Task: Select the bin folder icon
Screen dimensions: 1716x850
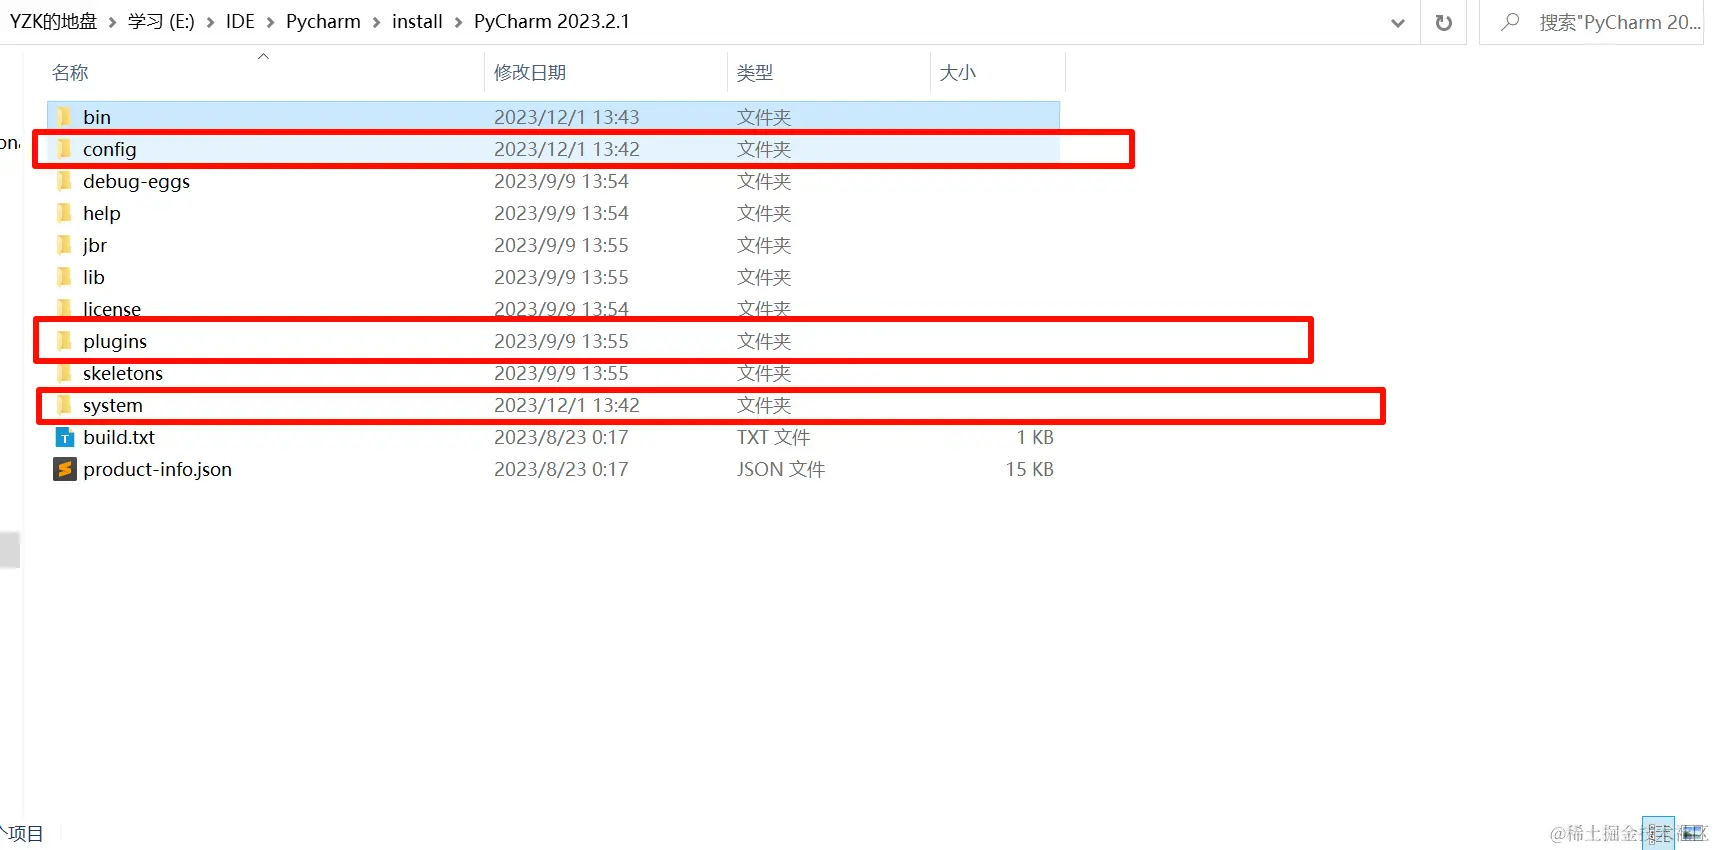Action: (x=65, y=117)
